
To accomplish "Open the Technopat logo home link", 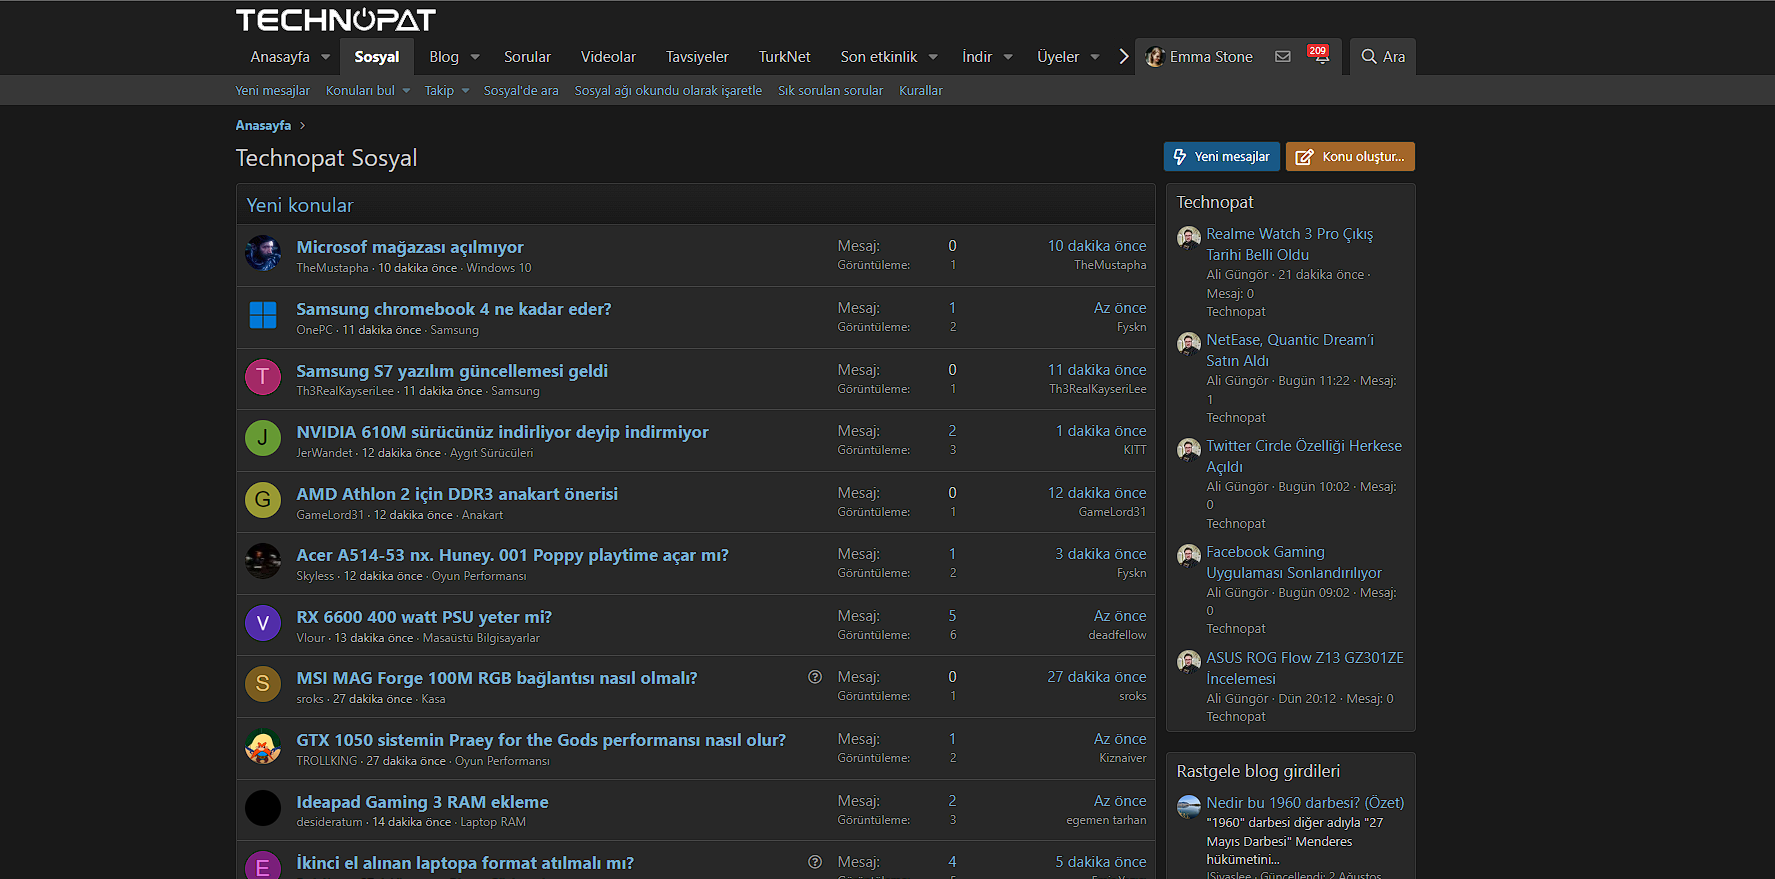I will (336, 20).
